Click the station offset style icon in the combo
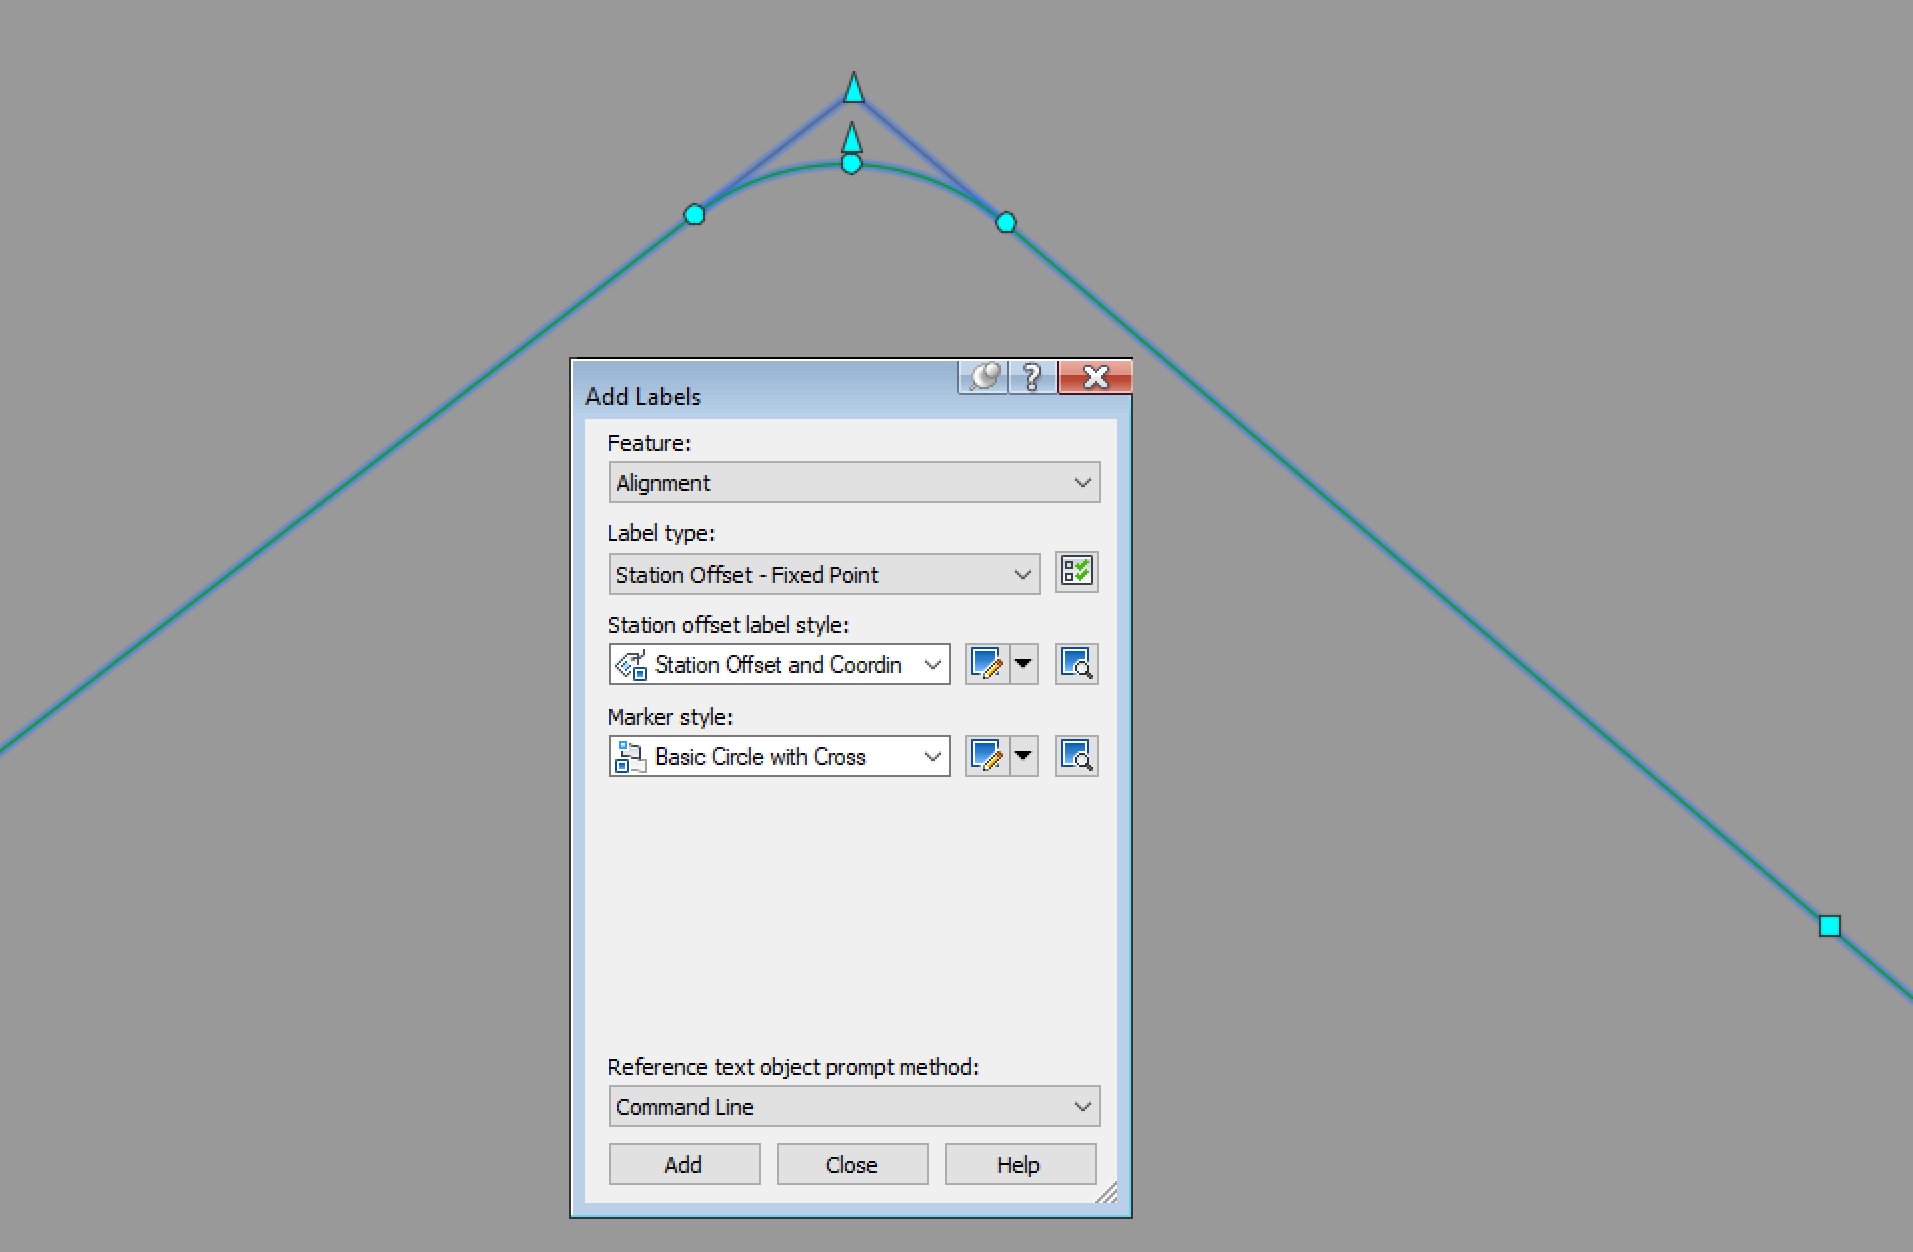The image size is (1913, 1252). 630,664
